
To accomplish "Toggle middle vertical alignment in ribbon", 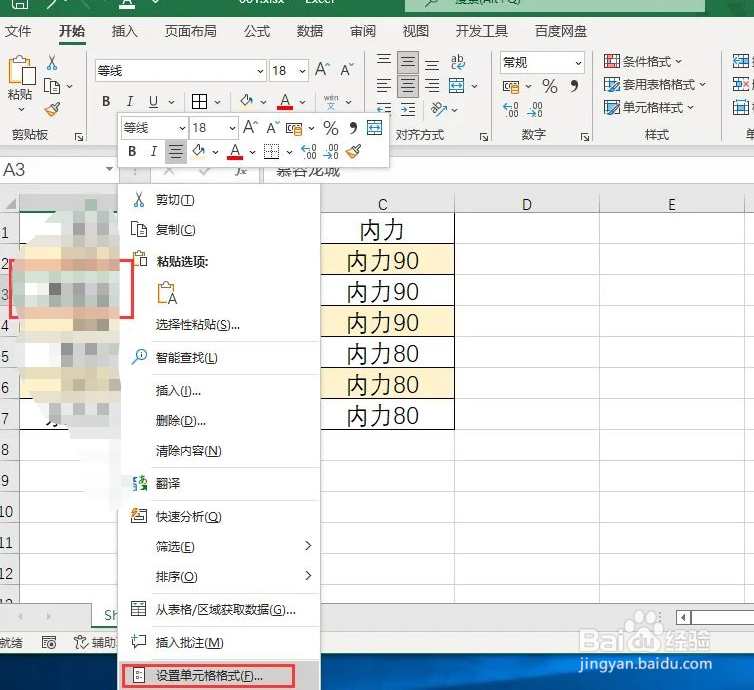I will tap(408, 62).
